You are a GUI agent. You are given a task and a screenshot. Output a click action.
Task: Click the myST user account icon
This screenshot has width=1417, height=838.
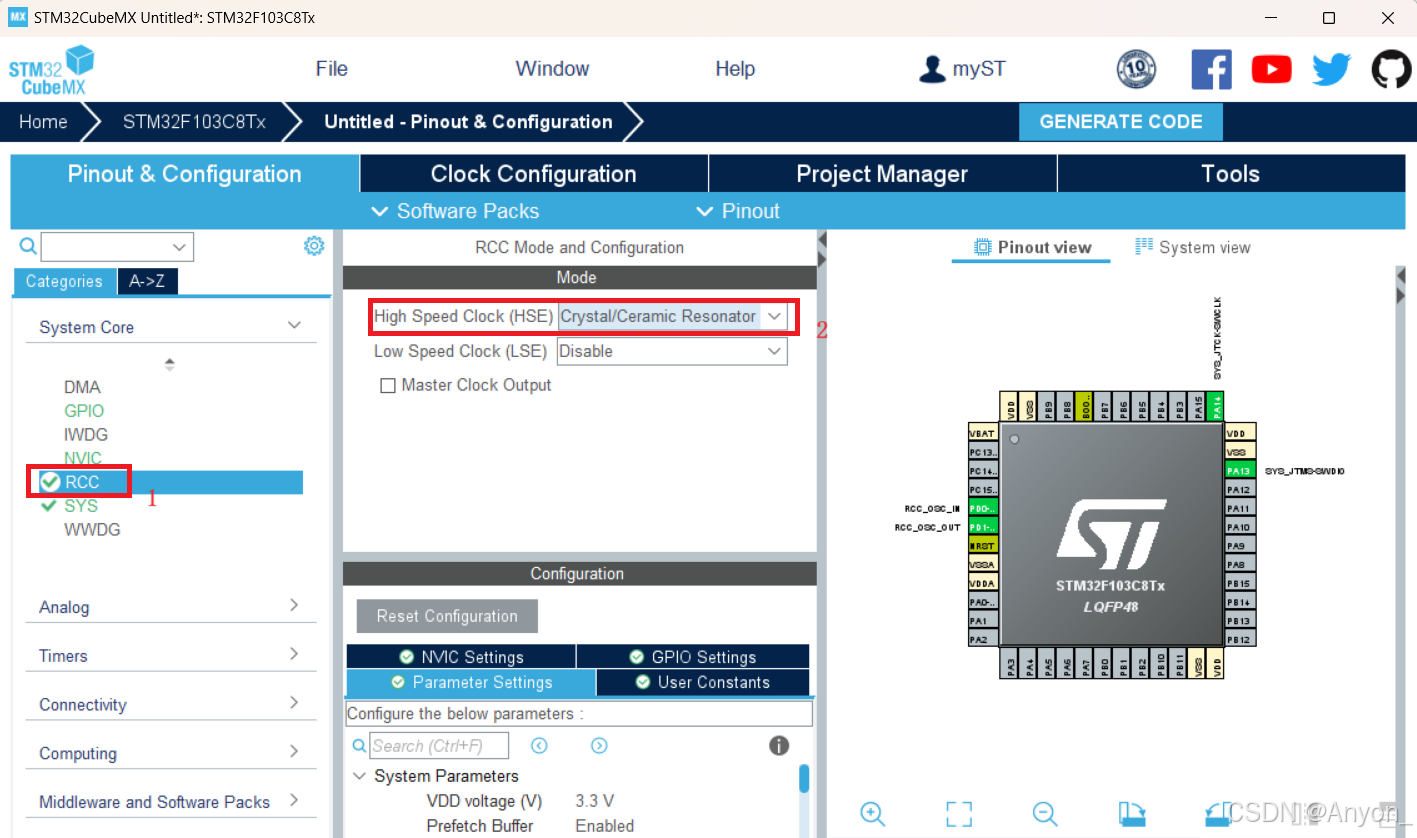click(x=932, y=69)
